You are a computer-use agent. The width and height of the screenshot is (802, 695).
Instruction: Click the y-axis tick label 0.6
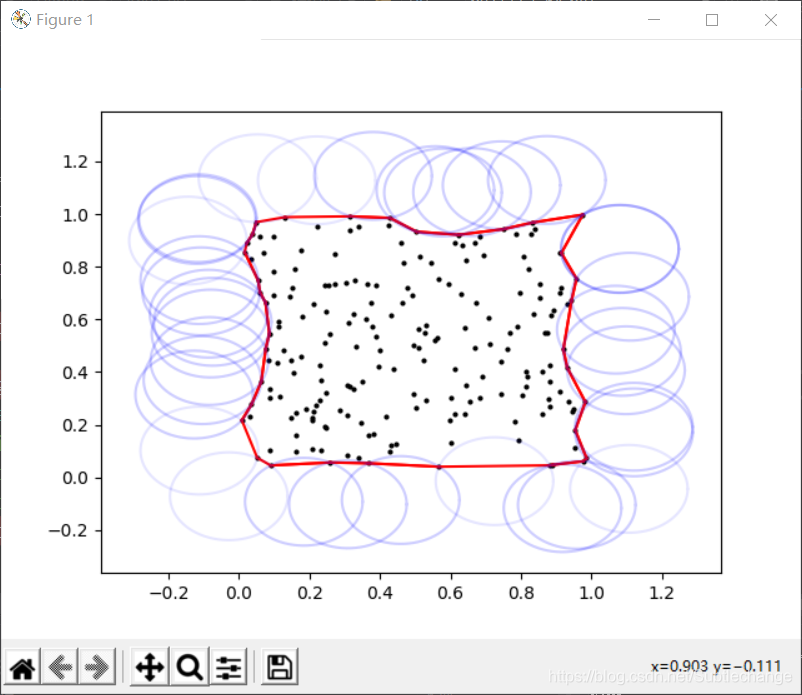pos(75,320)
